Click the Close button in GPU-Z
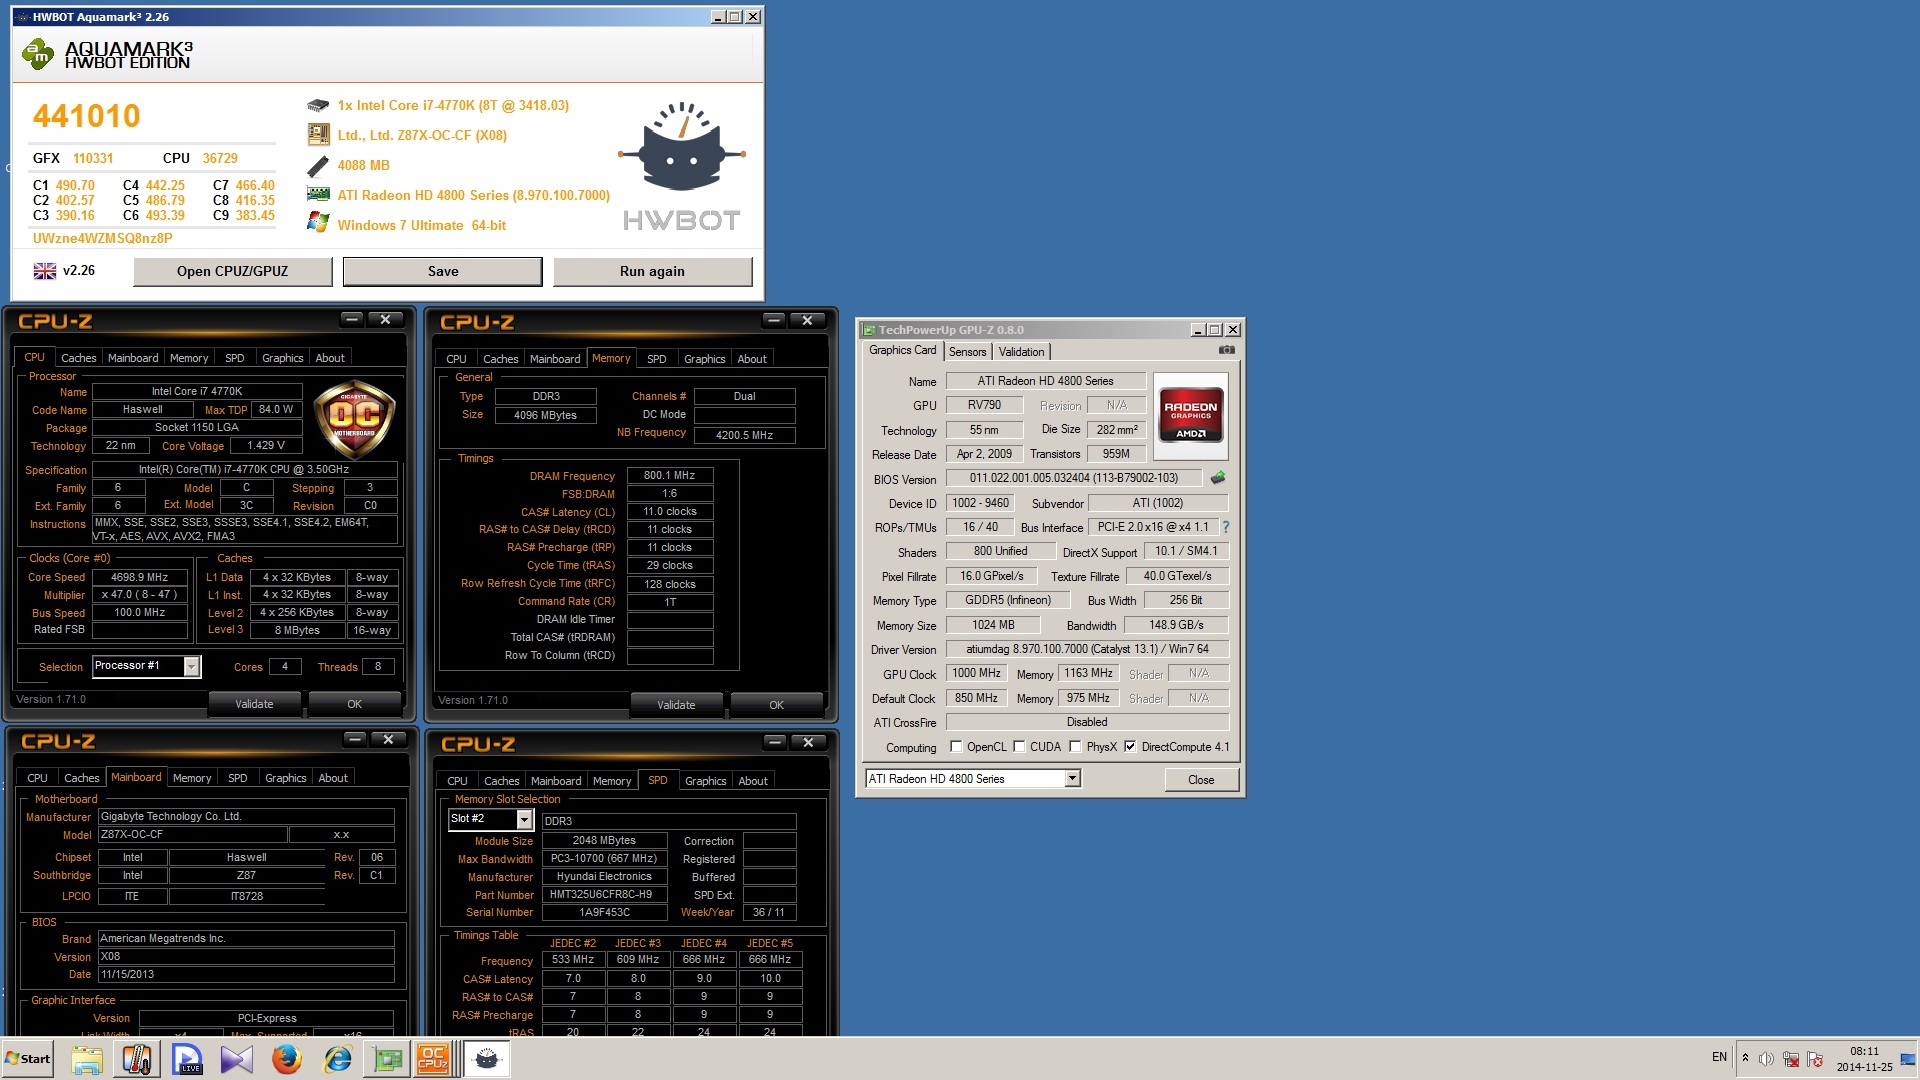 click(1201, 779)
